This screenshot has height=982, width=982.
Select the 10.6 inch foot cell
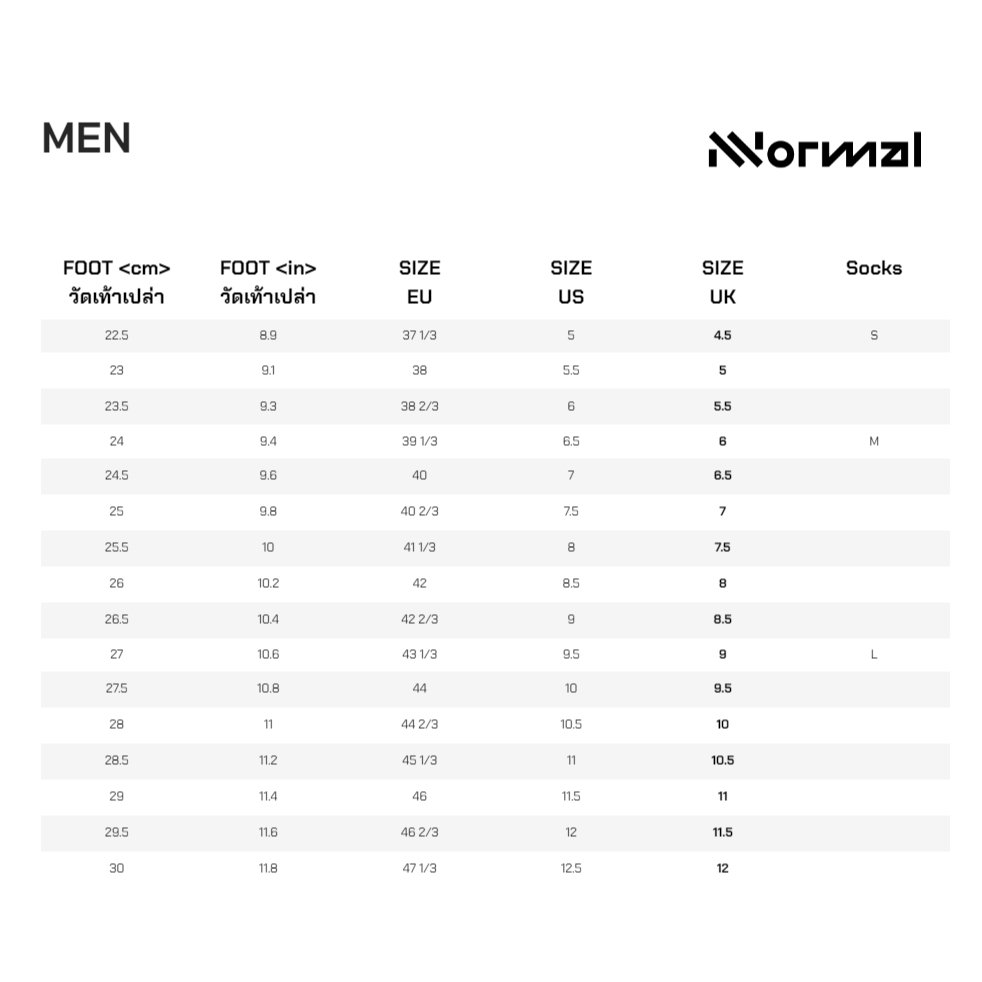[268, 654]
